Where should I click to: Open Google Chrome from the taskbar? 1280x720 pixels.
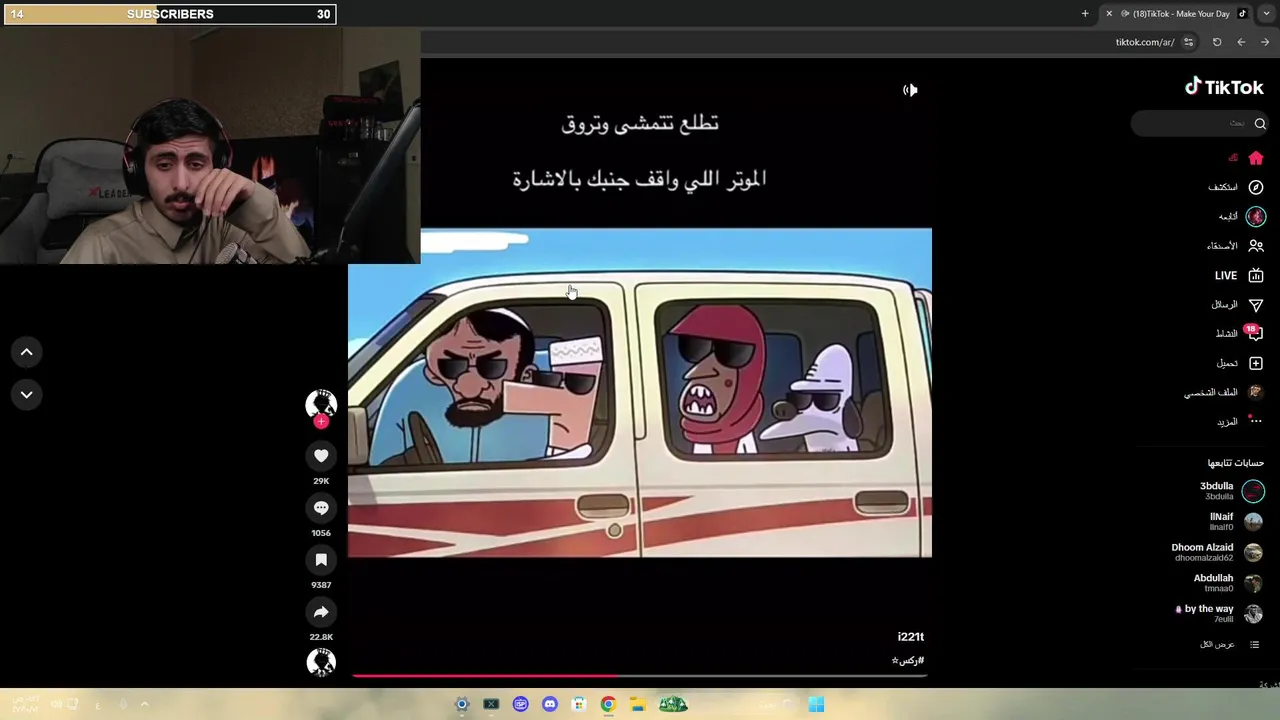pos(608,705)
